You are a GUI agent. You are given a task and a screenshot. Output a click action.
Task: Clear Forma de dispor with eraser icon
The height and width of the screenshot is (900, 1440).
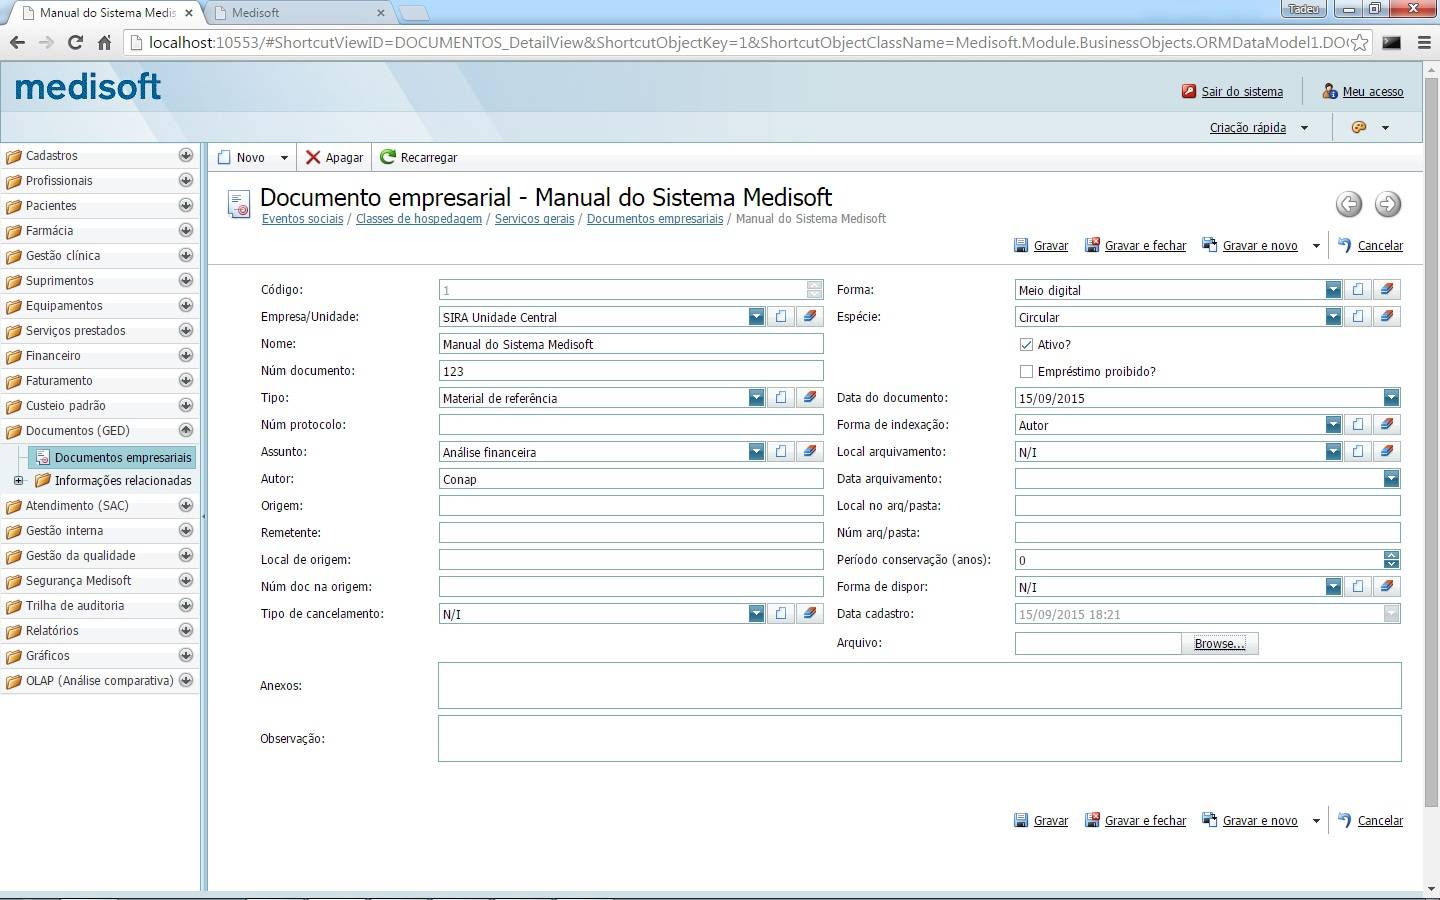click(x=1386, y=586)
